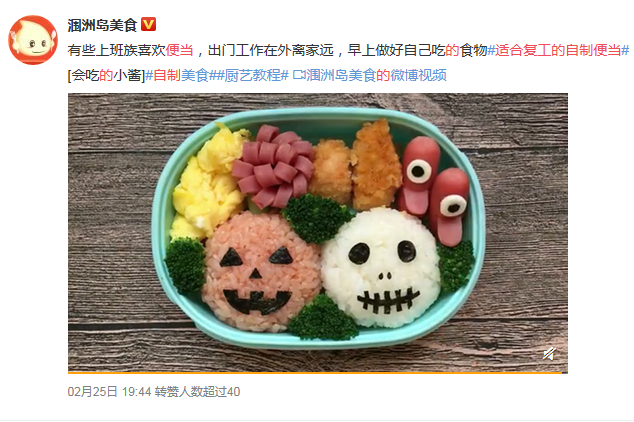Unmute video with the muted speaker icon
Viewport: 634px width, 422px height.
tap(549, 354)
